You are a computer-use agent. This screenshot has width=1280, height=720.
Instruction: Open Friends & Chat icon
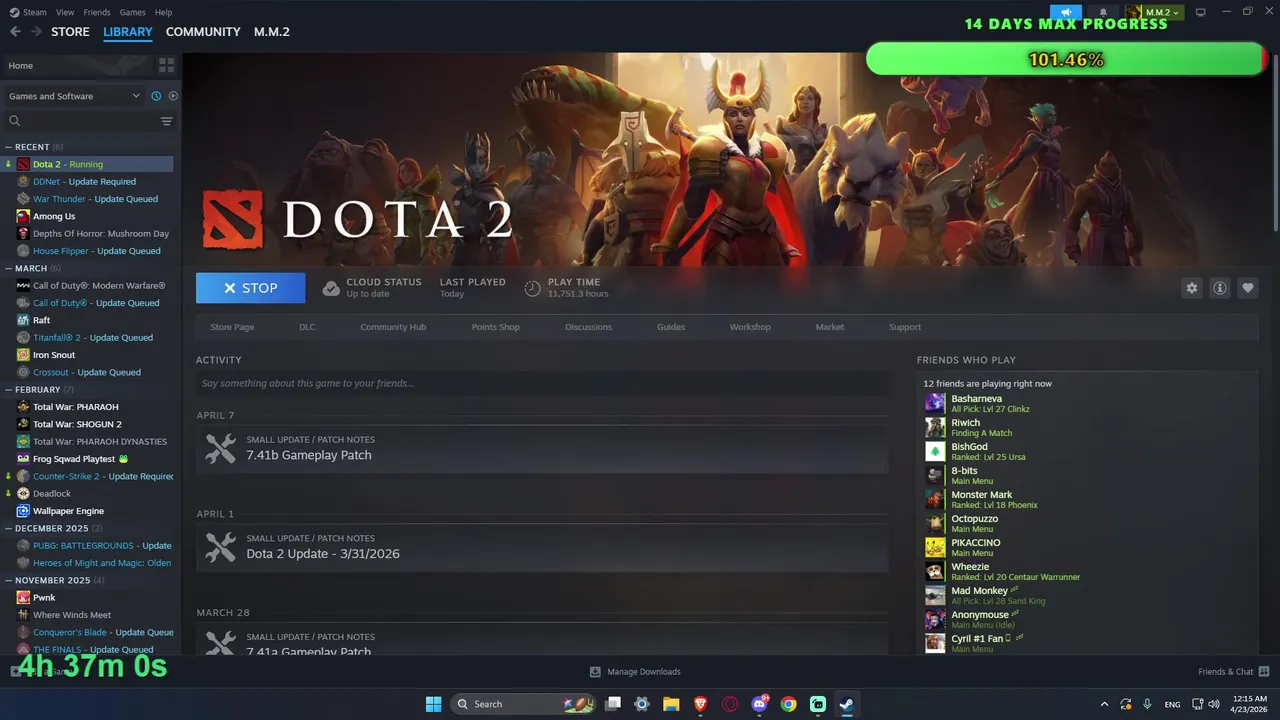[1264, 672]
